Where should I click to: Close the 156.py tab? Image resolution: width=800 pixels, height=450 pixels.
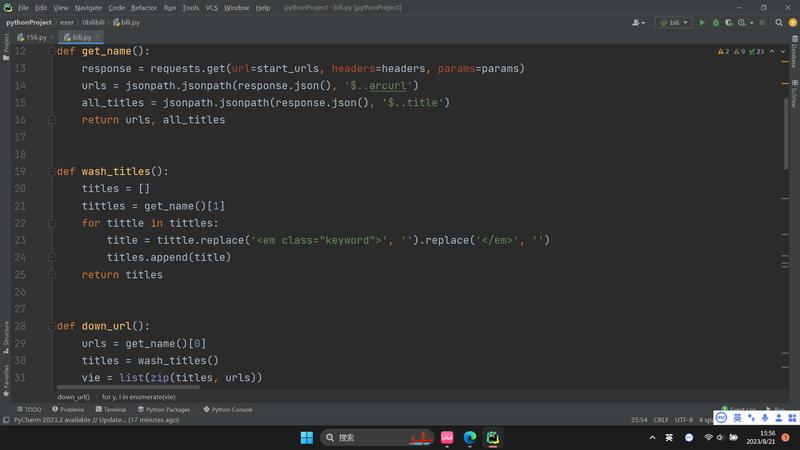tap(53, 37)
